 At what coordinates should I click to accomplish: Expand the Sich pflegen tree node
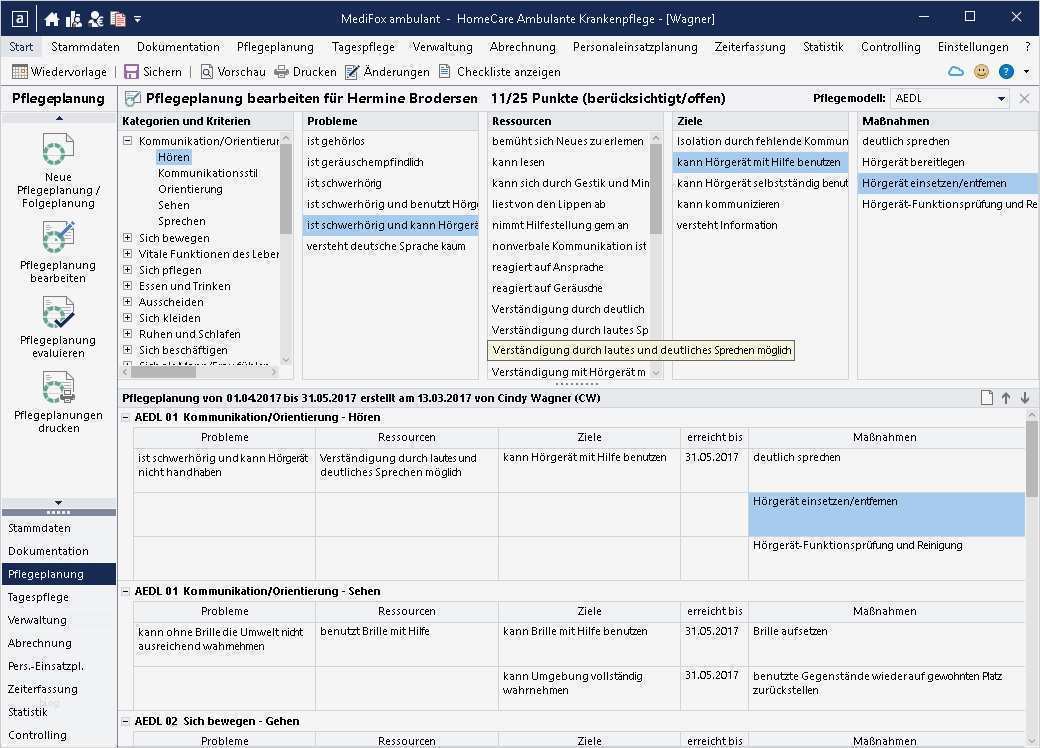[127, 269]
